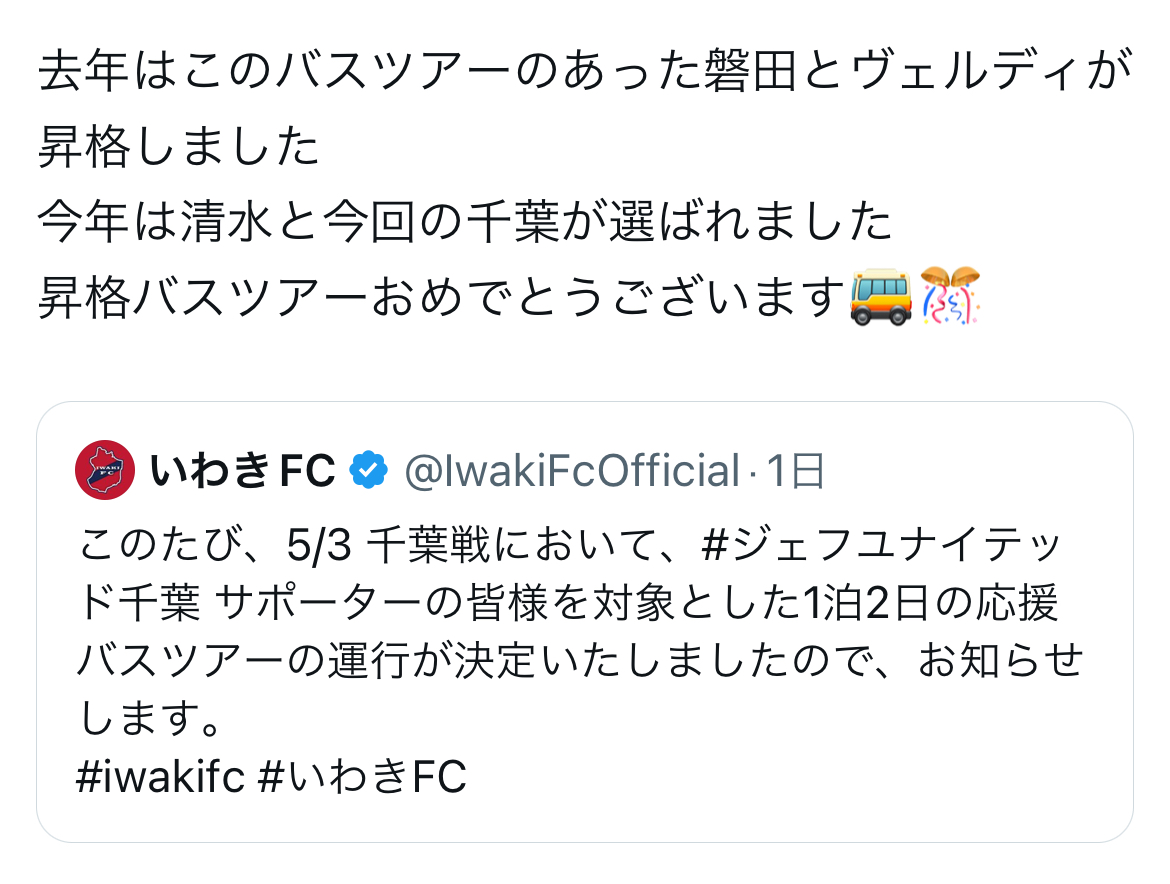The image size is (1170, 884).
Task: Open the いわきFC round crest avatar
Action: 104,470
